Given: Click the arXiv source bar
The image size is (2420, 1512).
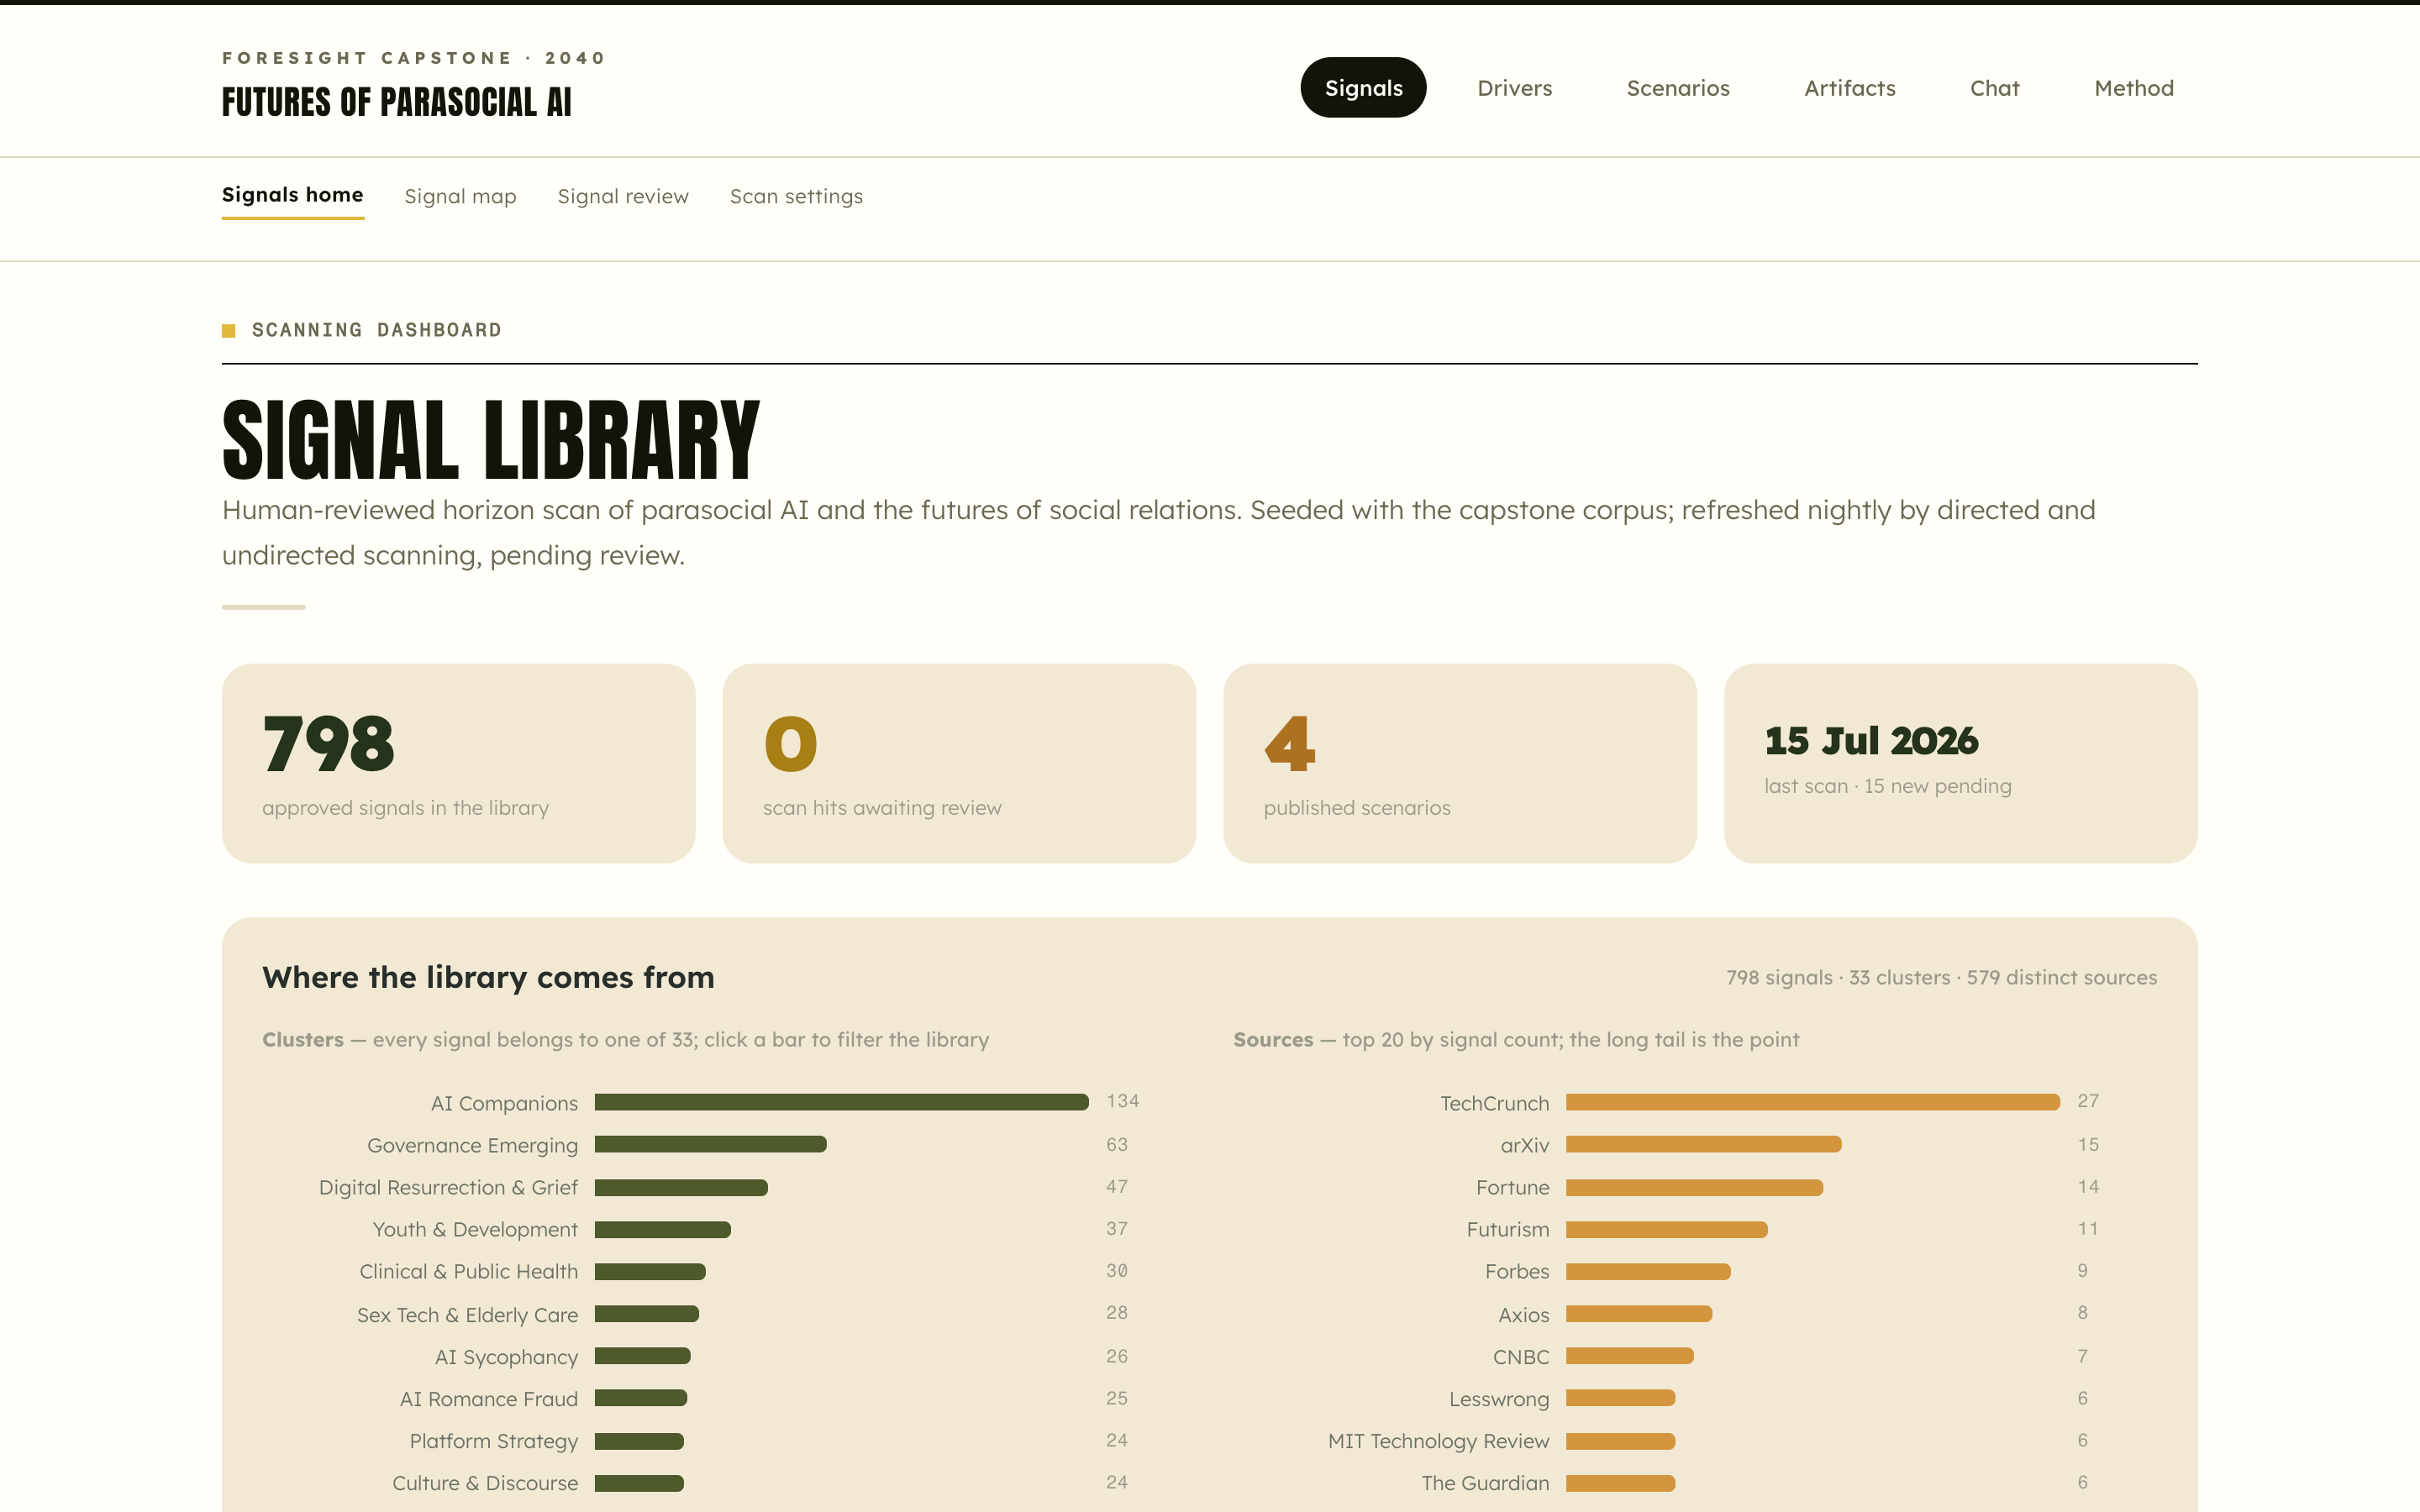Looking at the screenshot, I should 1703,1144.
